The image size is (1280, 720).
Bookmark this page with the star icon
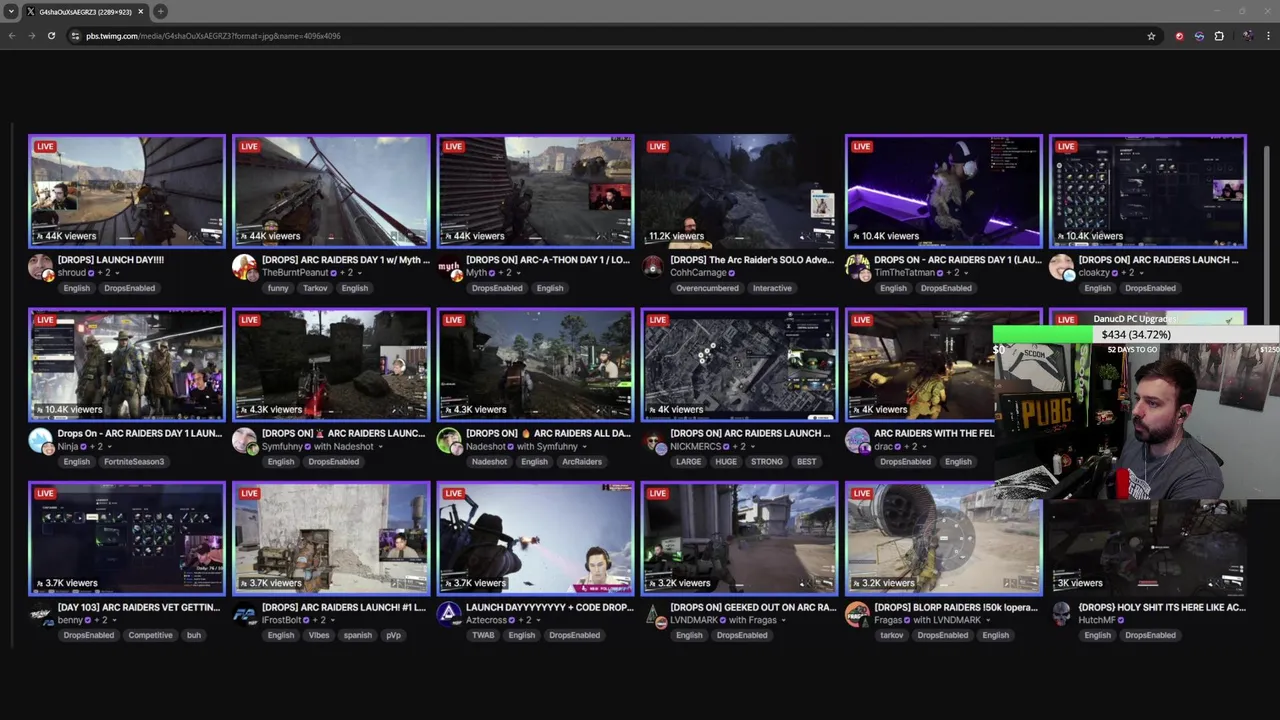click(x=1151, y=36)
